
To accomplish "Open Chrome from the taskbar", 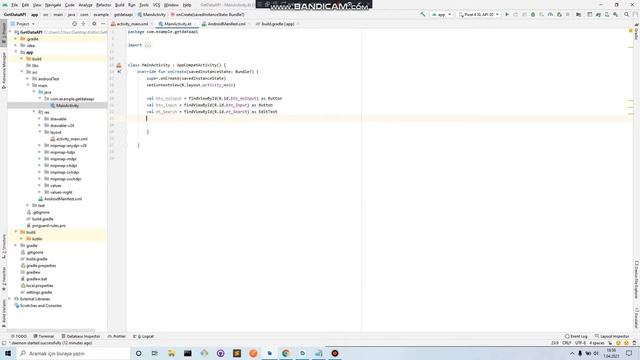I will point(286,353).
